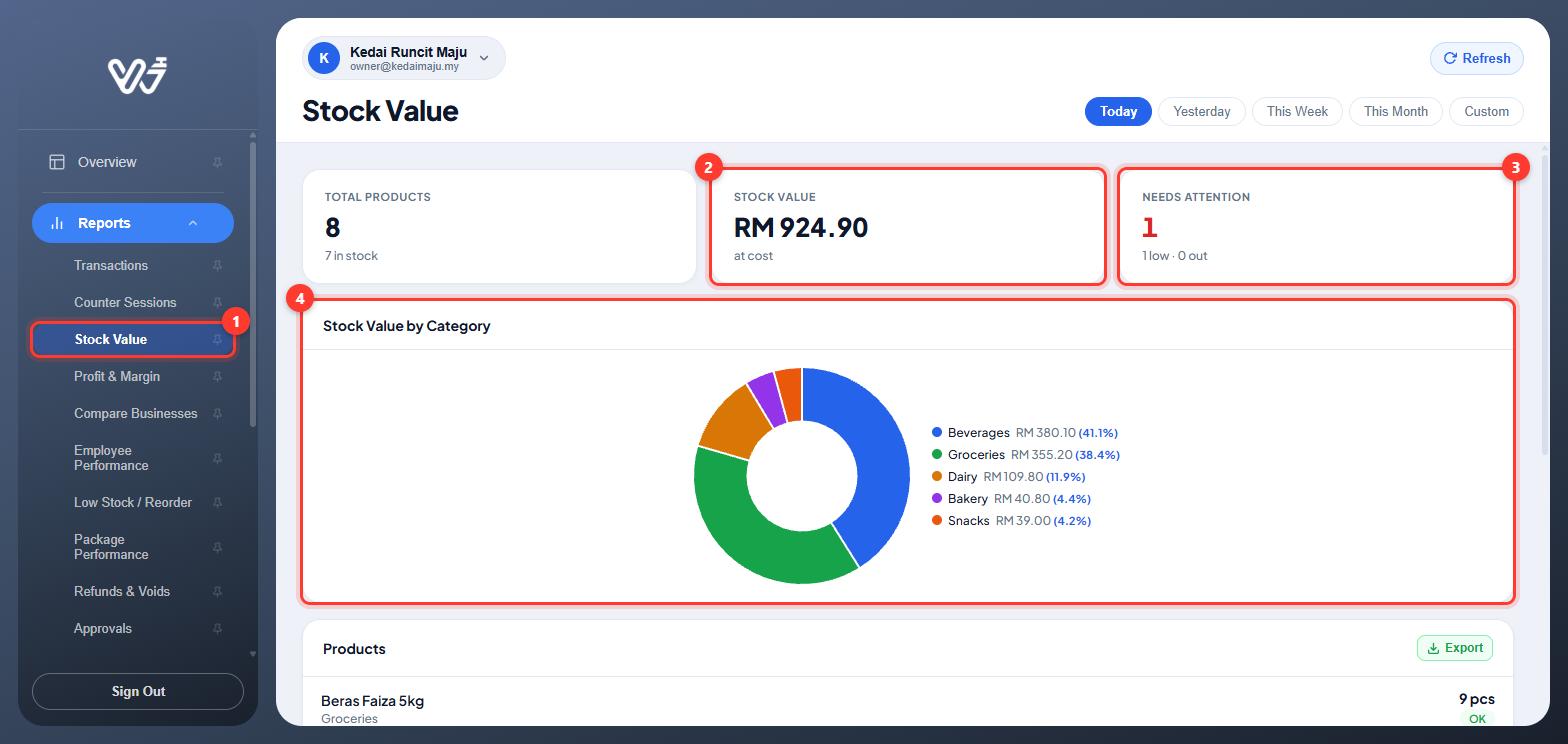Click the Reports bar chart icon
This screenshot has width=1568, height=744.
[x=57, y=223]
